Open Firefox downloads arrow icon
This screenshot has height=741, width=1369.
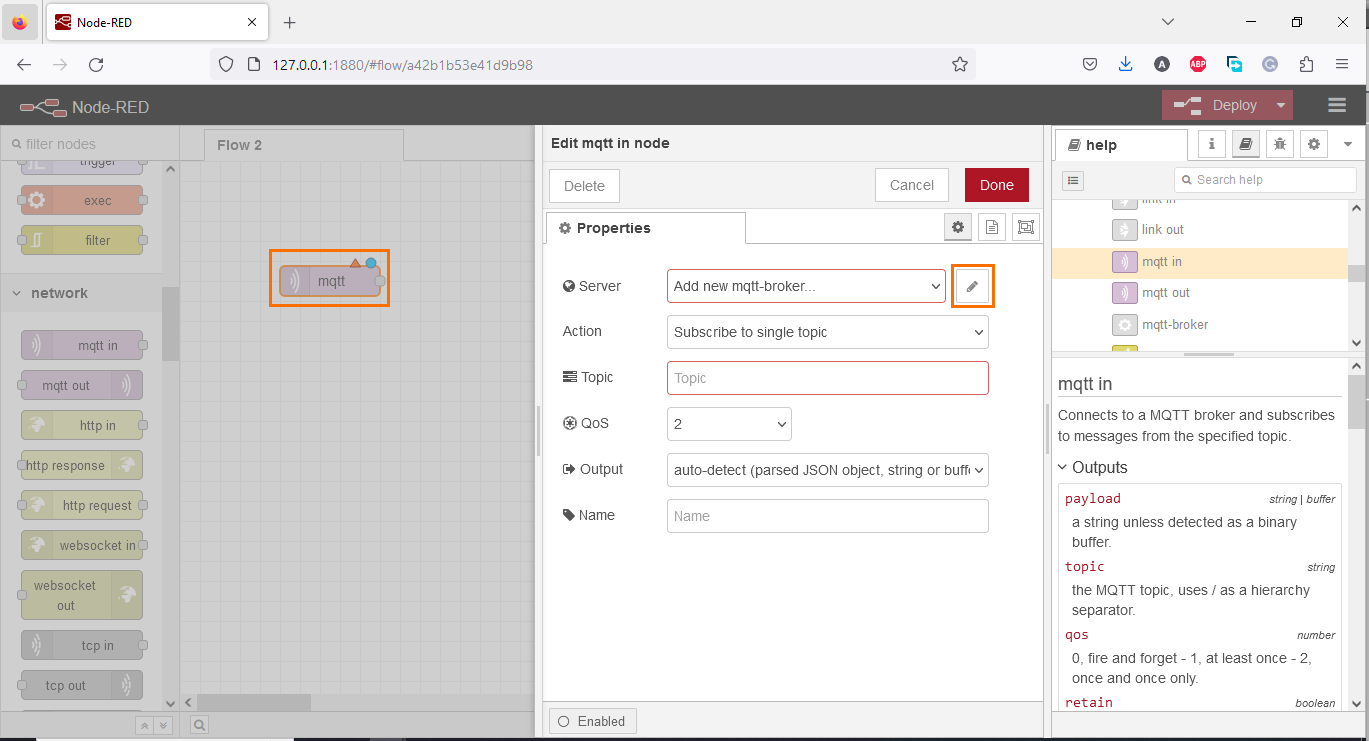click(x=1126, y=64)
